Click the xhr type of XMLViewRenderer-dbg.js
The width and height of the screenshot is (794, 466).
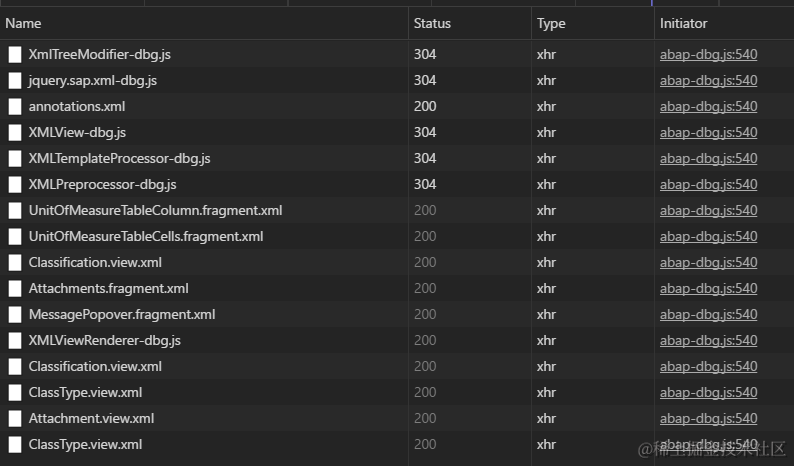coord(546,340)
